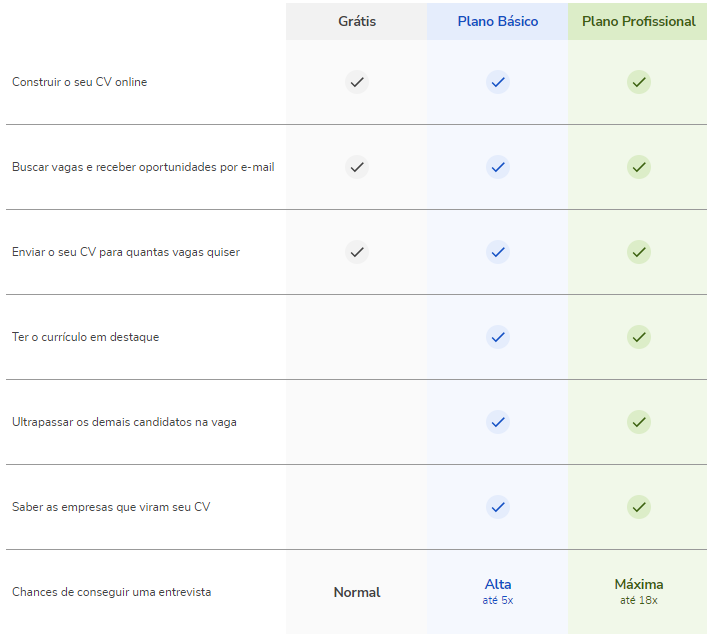Click Plano Básico checkmark for Buscar vagas row
The width and height of the screenshot is (707, 639).
[498, 167]
